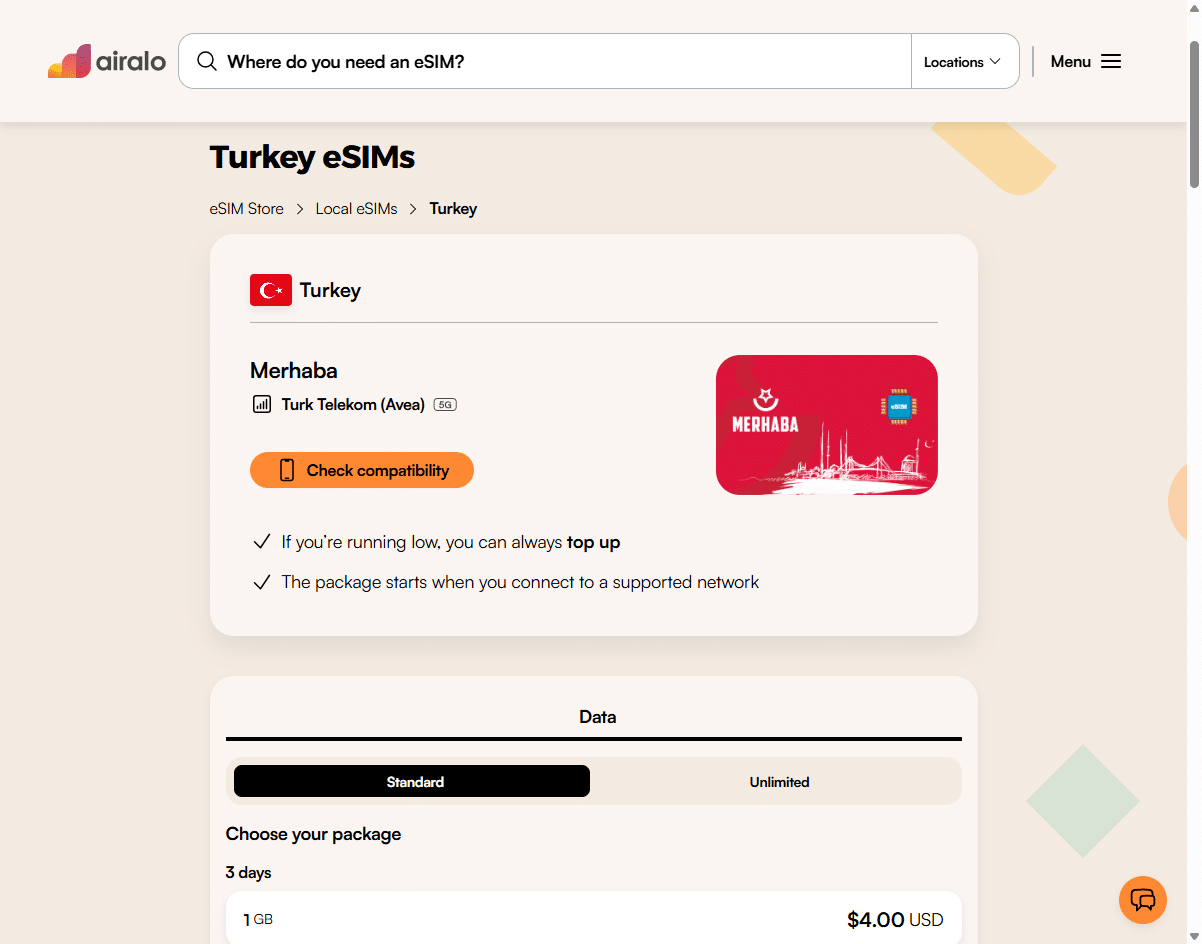The height and width of the screenshot is (944, 1202).
Task: Select the Turkey breadcrumb entry
Action: click(452, 208)
